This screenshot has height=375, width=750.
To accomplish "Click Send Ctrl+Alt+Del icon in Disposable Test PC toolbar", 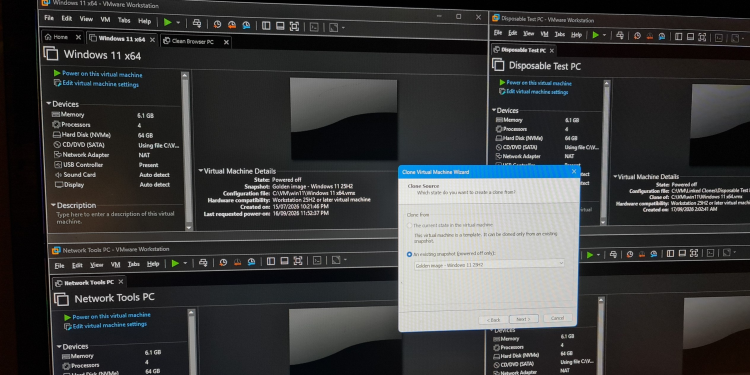I will 620,35.
